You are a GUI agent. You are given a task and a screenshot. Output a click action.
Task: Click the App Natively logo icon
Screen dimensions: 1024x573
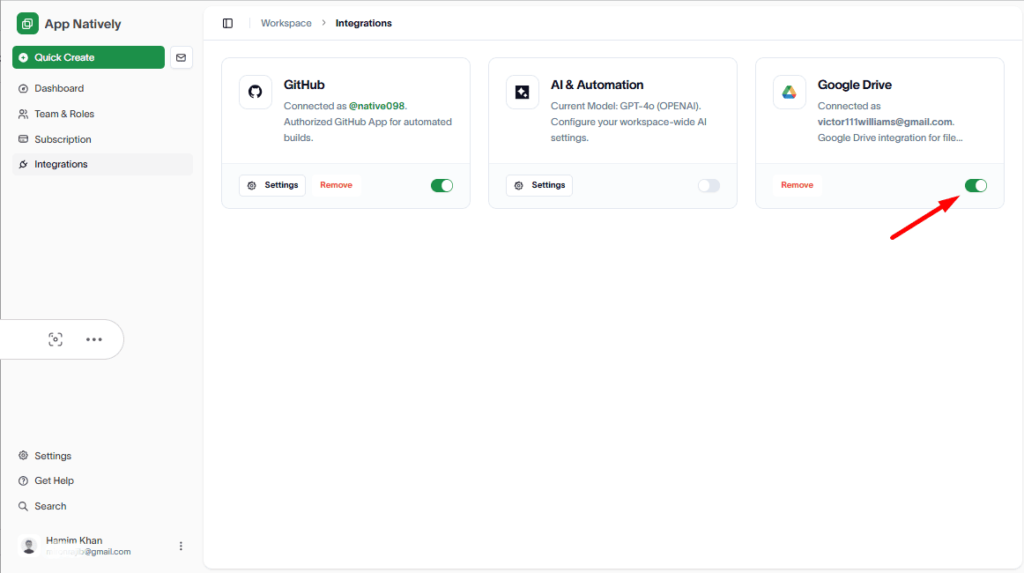(27, 24)
